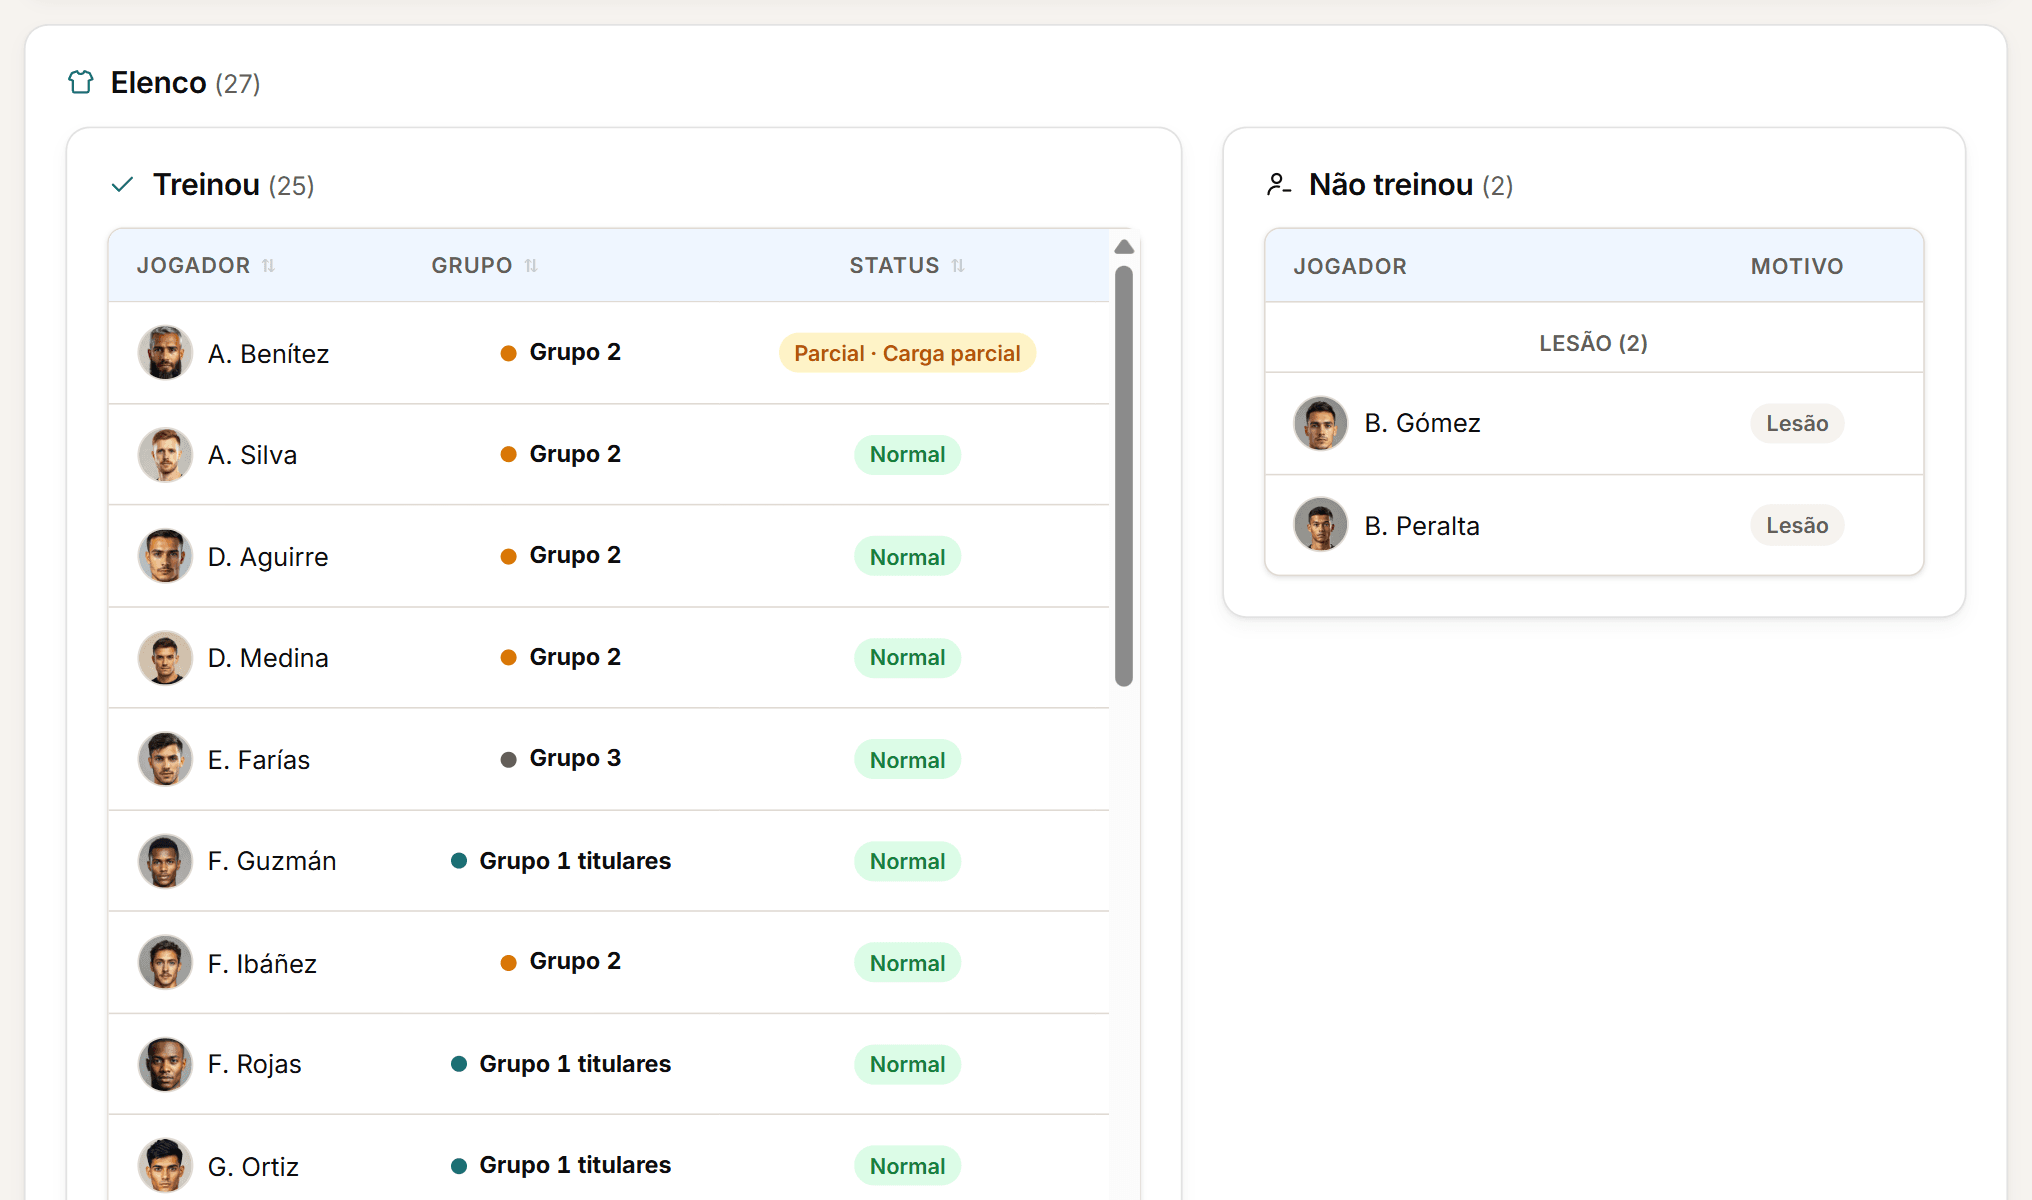Click the STATUS column header

[x=895, y=265]
